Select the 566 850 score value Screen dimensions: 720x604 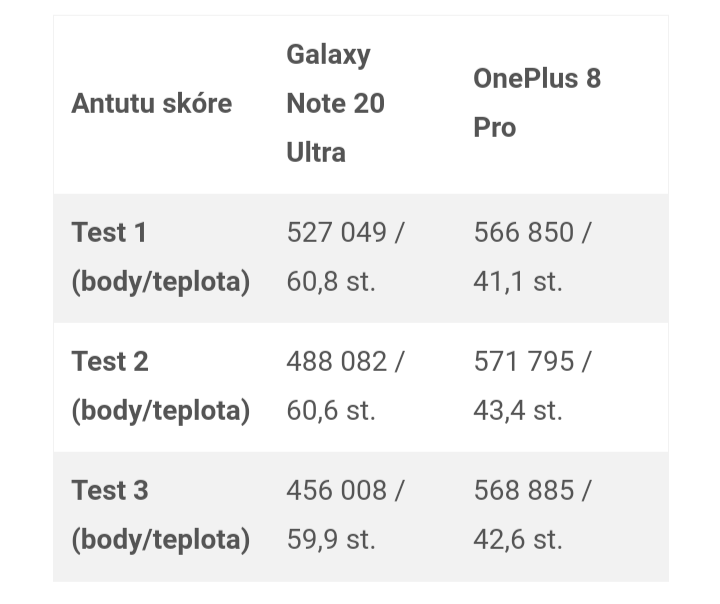(523, 232)
